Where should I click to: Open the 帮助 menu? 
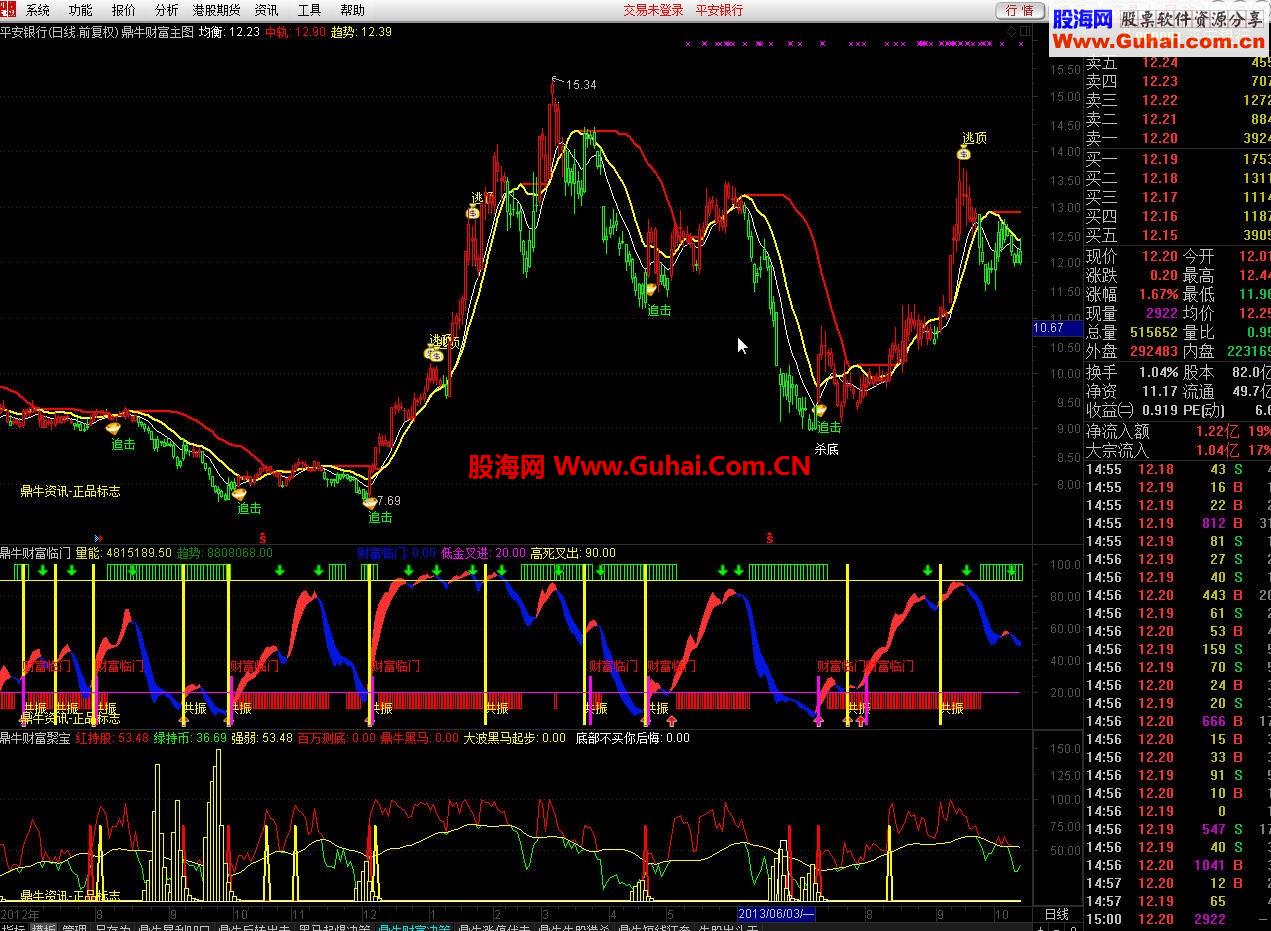coord(353,10)
